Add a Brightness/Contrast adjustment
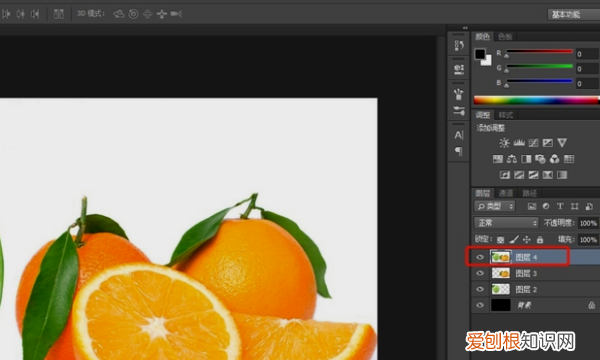 click(x=504, y=143)
